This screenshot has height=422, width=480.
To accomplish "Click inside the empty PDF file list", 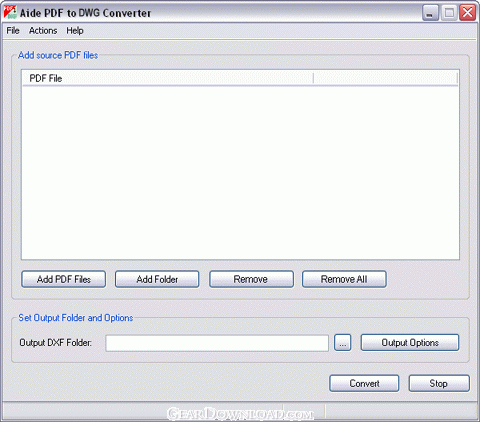I will pyautogui.click(x=240, y=173).
